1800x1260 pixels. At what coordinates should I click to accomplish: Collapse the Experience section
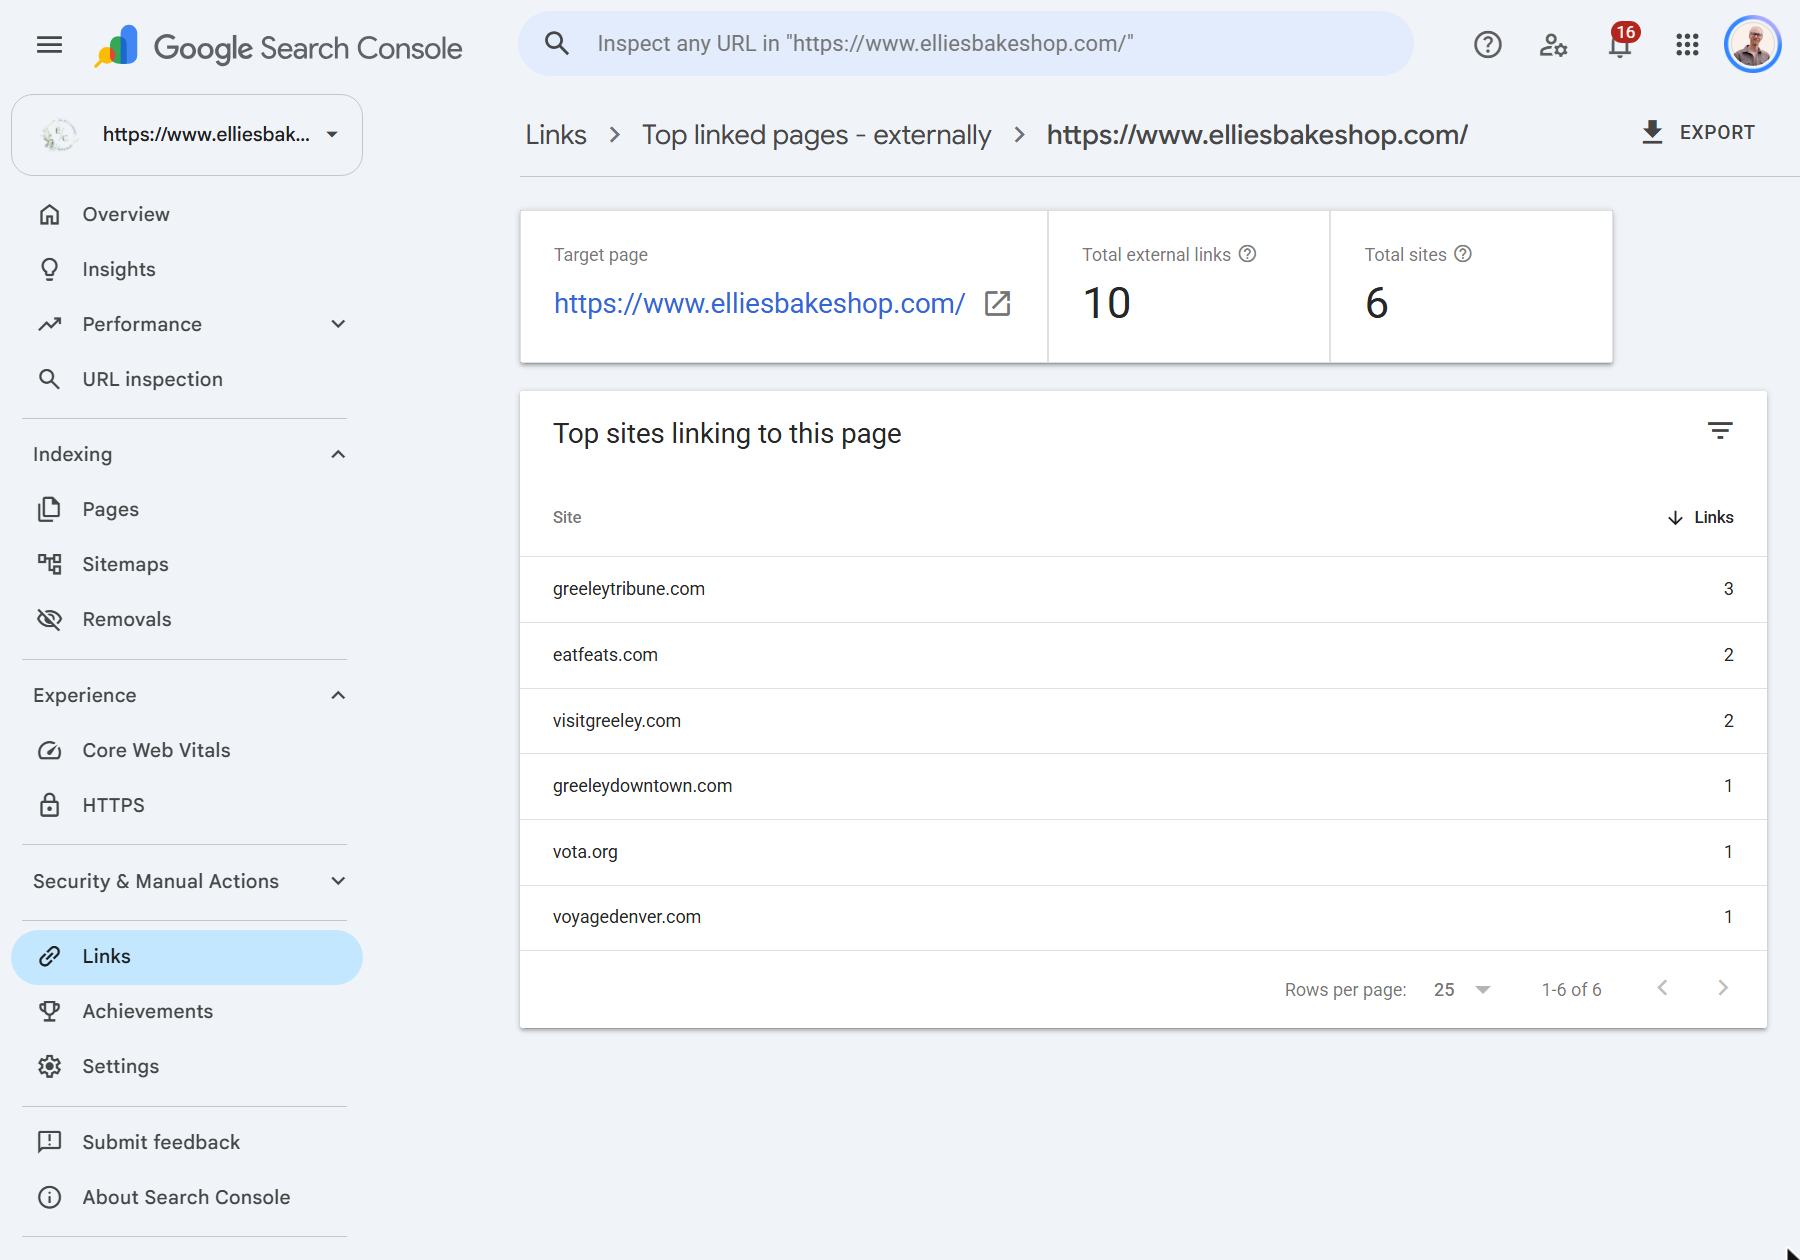[338, 695]
